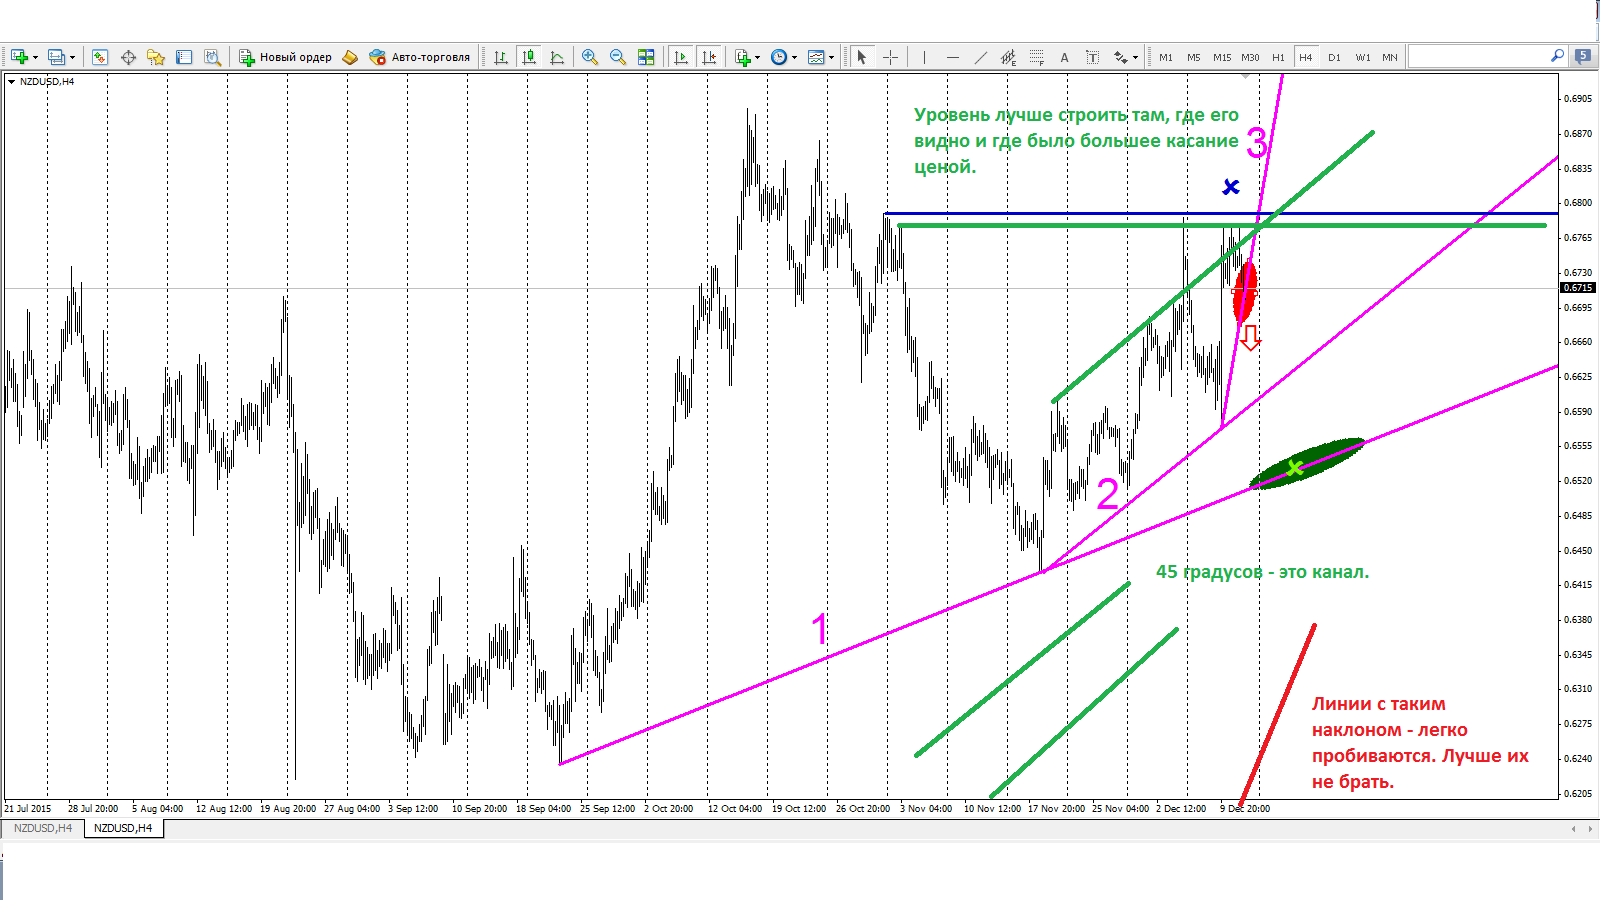Set timeframe to M15
Image resolution: width=1600 pixels, height=900 pixels.
(x=1222, y=57)
